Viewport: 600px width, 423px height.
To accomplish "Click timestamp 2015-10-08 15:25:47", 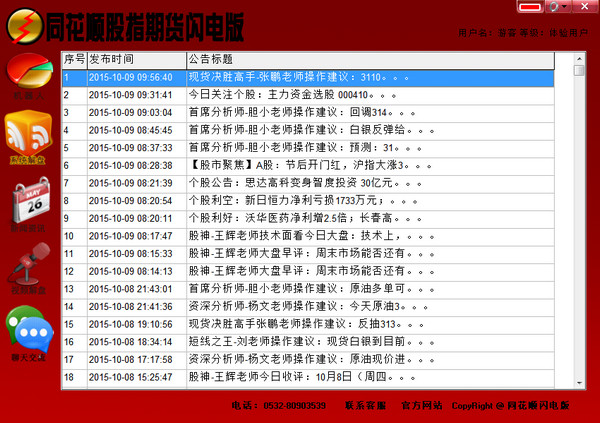I will click(130, 377).
